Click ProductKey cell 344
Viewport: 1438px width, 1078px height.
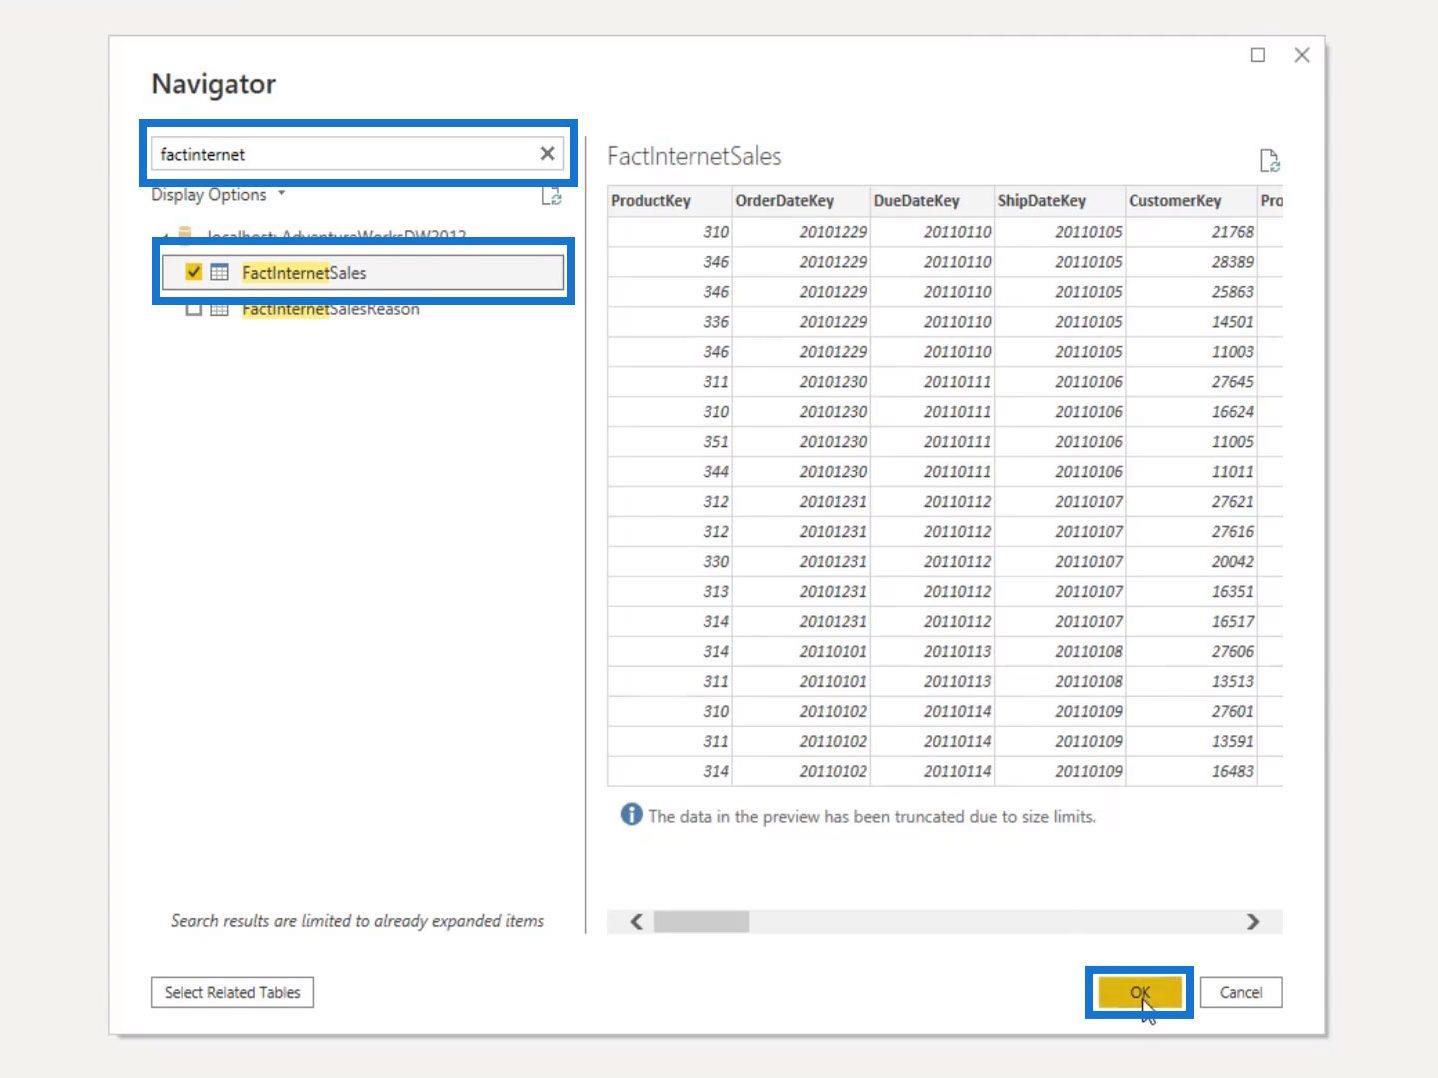[x=669, y=471]
